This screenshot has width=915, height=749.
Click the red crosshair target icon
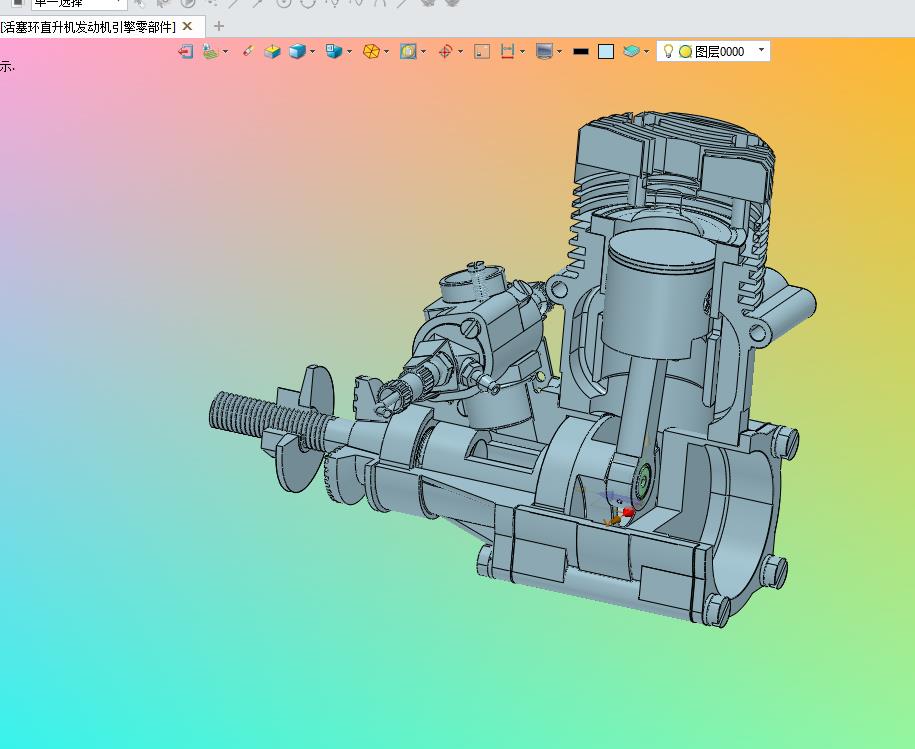point(445,51)
